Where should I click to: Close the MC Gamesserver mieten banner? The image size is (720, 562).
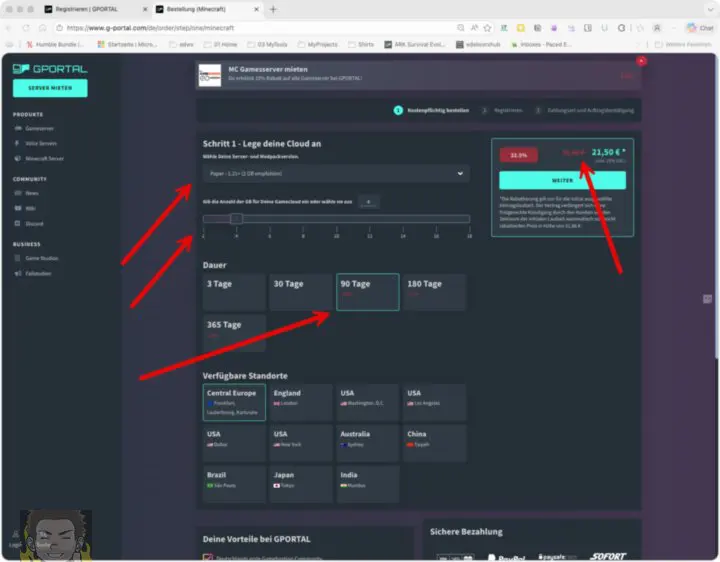pyautogui.click(x=641, y=61)
